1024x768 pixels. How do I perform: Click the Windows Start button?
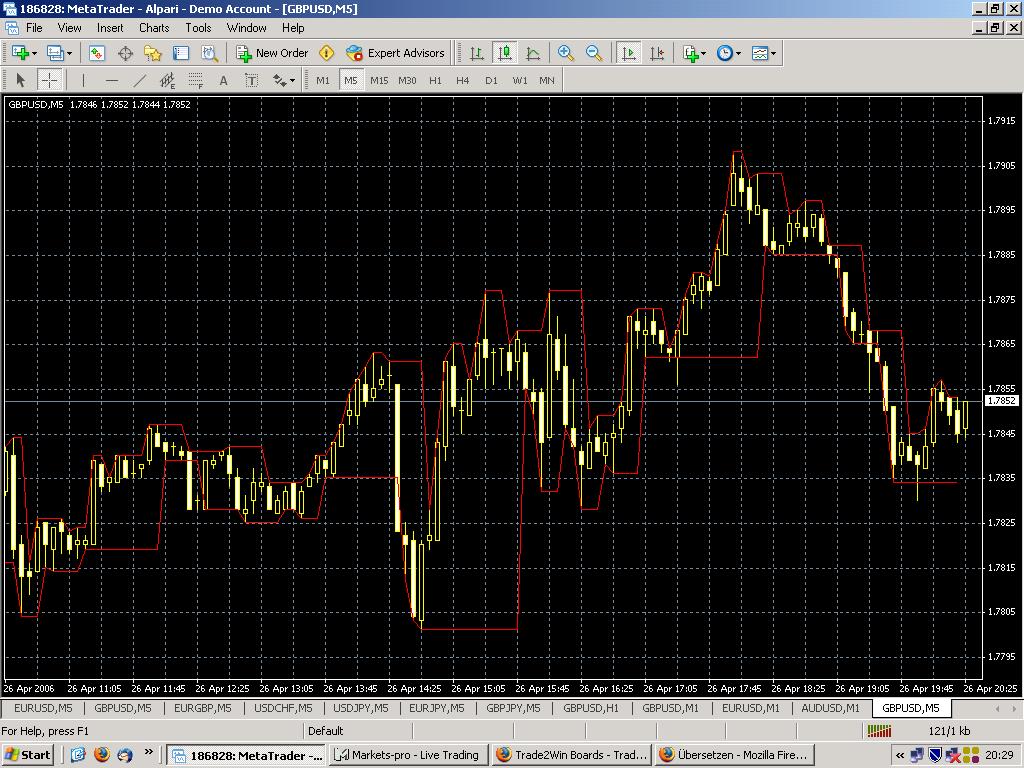29,755
